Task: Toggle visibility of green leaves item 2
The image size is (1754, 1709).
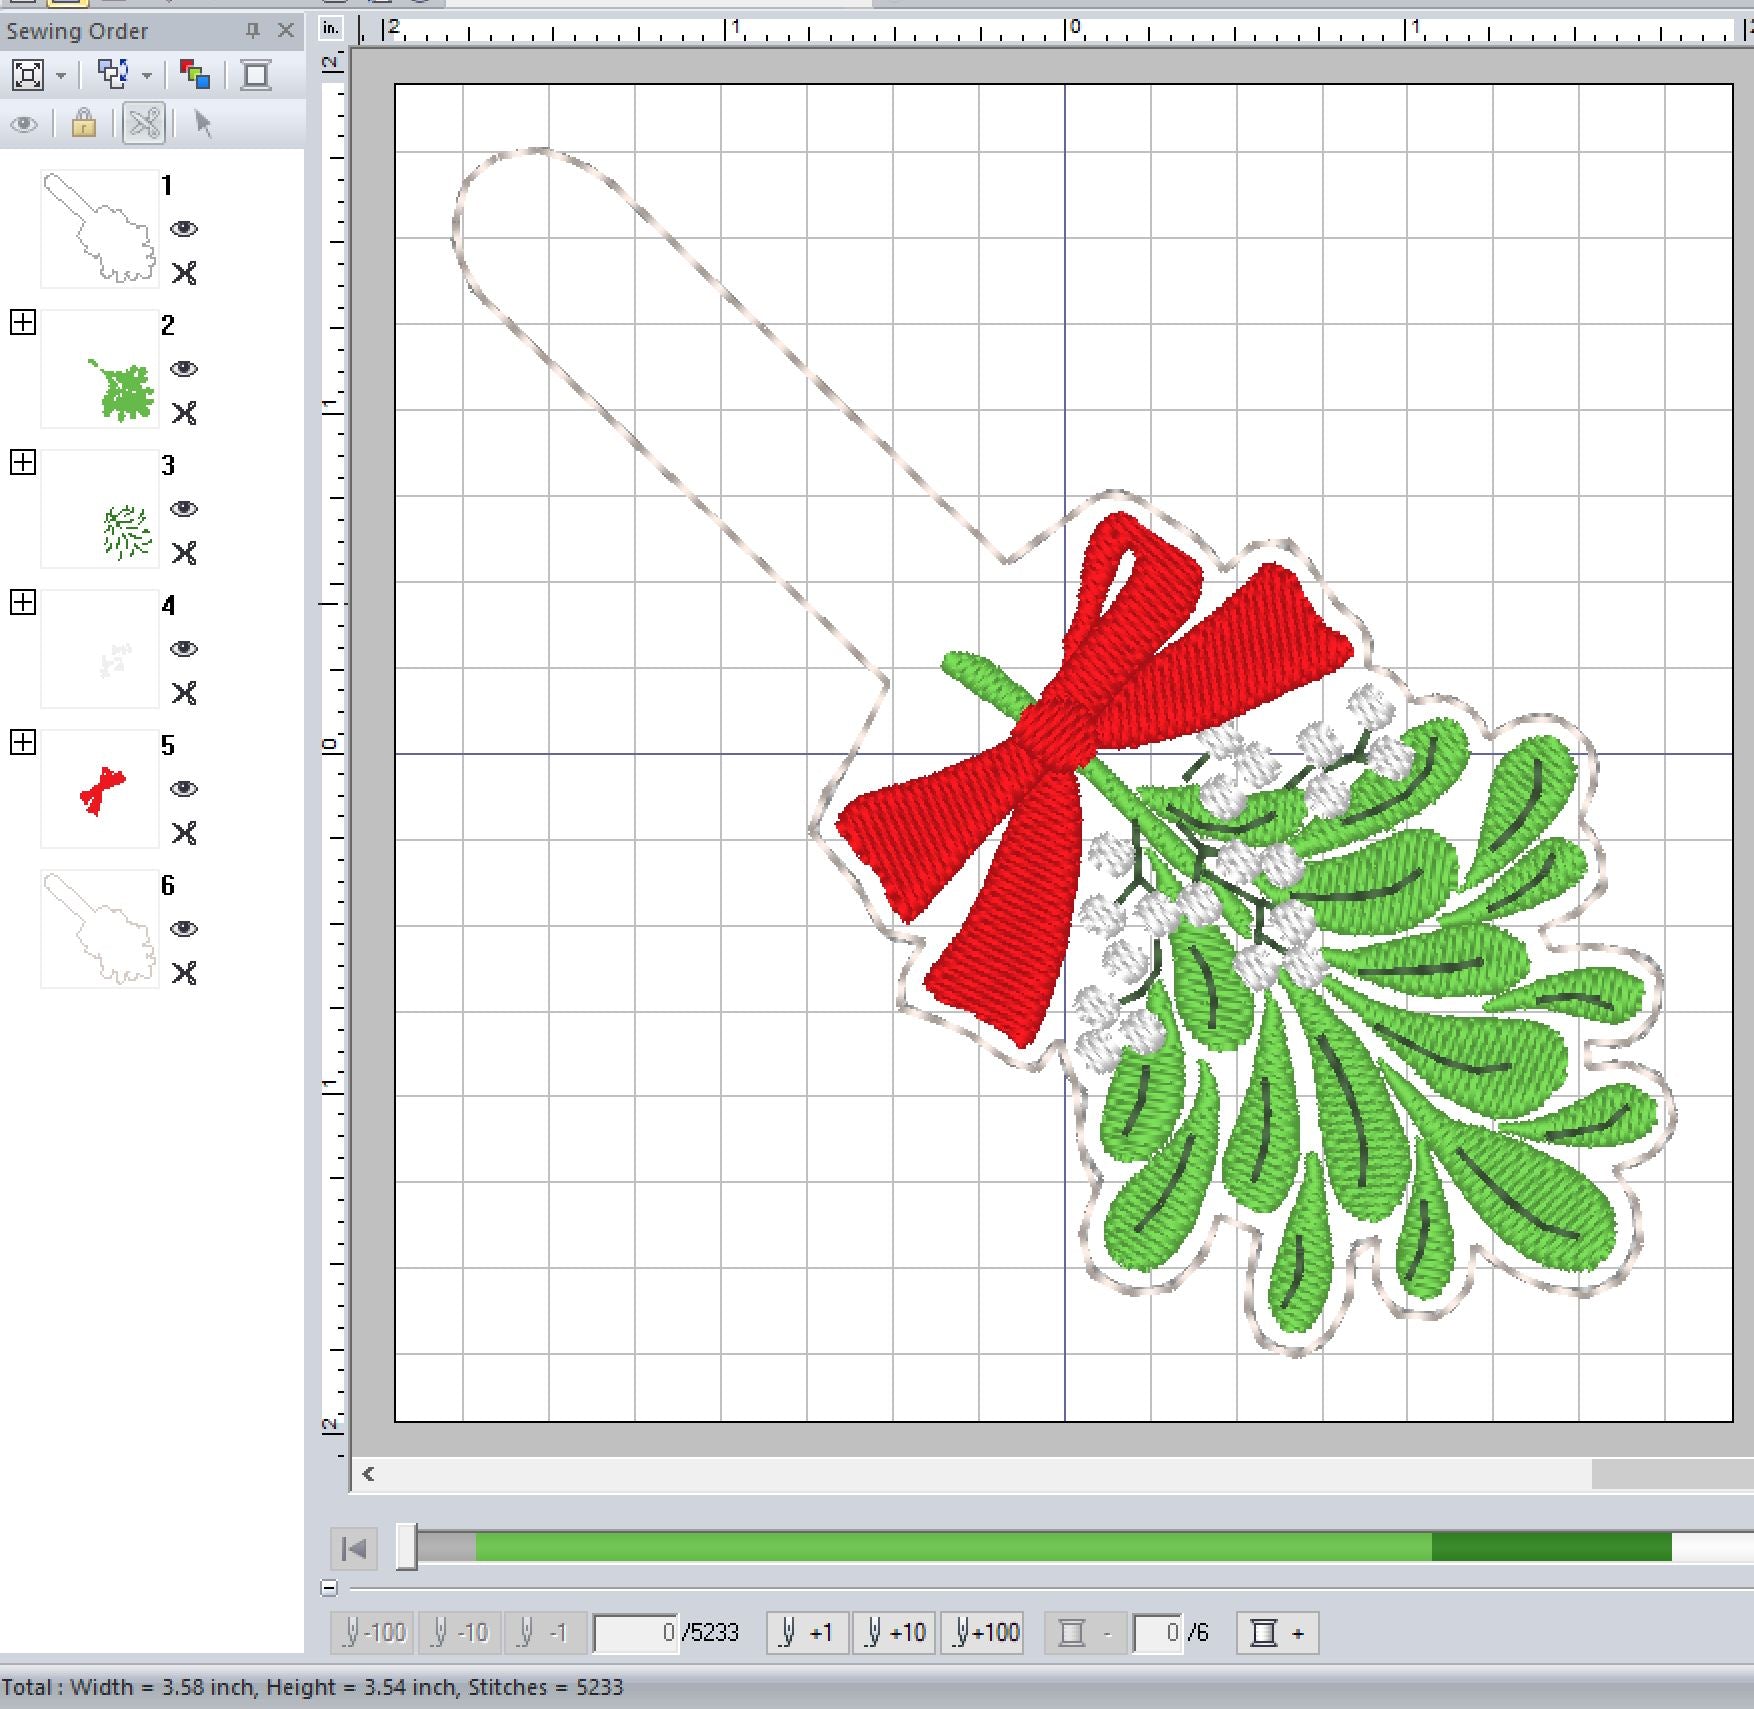Action: 184,369
